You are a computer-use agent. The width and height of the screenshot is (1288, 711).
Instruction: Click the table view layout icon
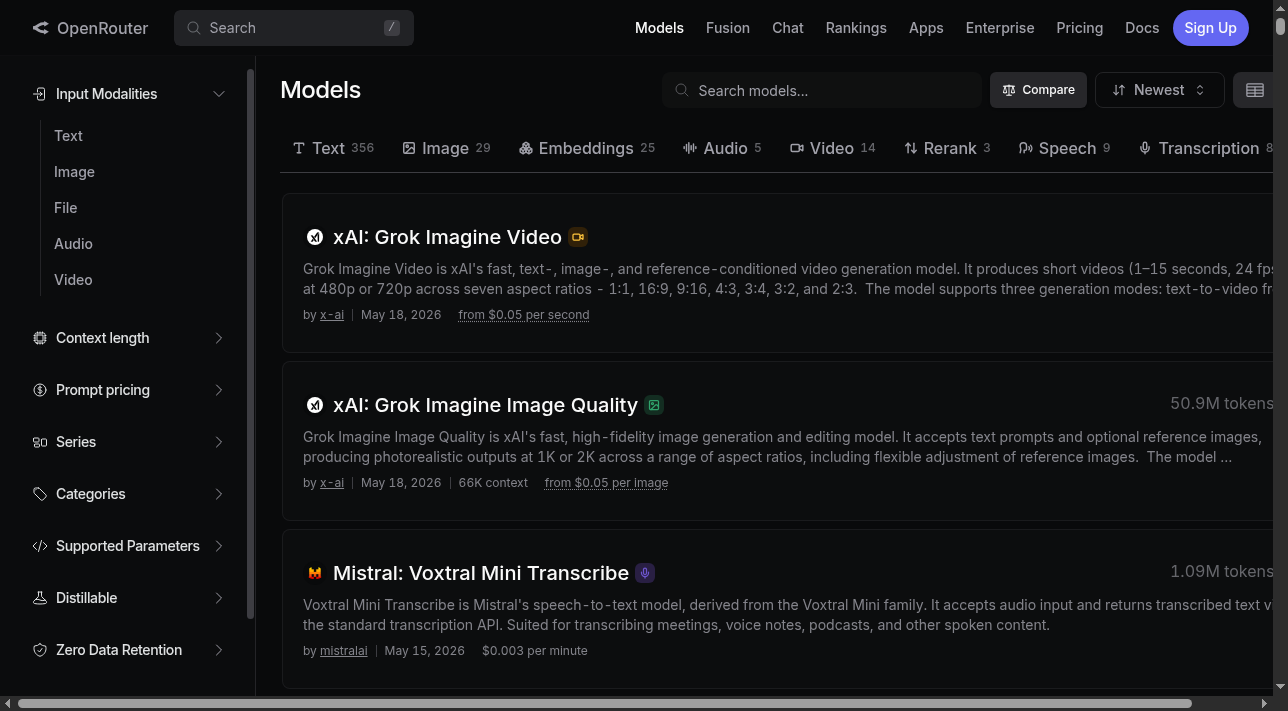tap(1255, 90)
